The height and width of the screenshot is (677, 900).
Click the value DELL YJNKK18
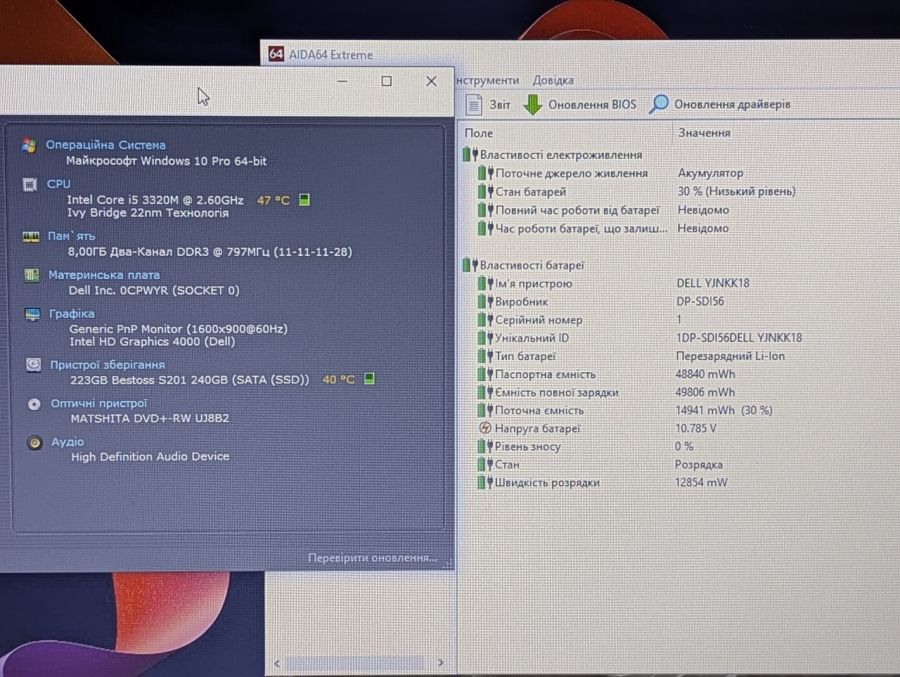[713, 283]
